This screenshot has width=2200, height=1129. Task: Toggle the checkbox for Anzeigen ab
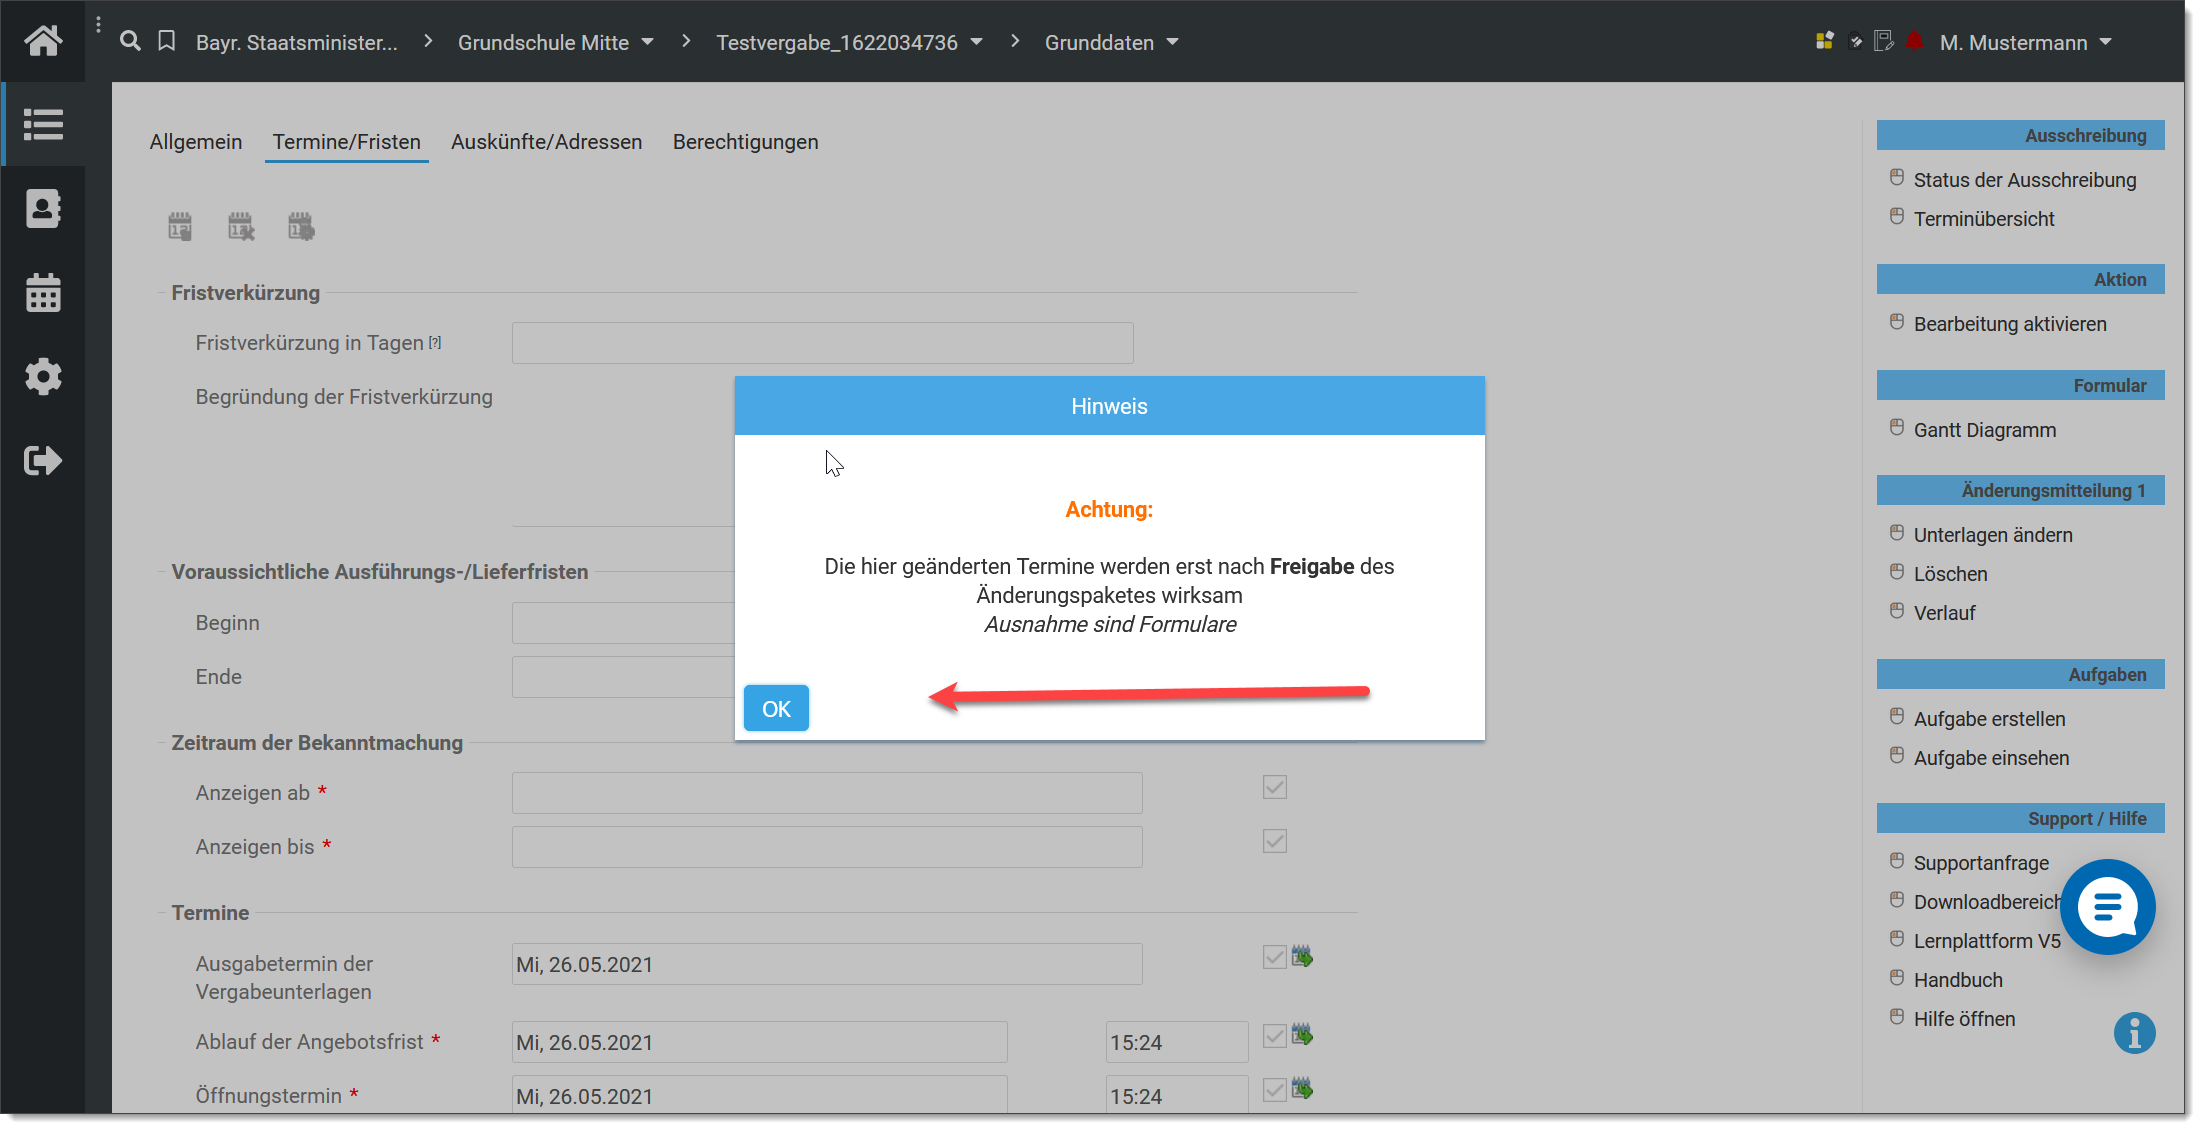1274,787
